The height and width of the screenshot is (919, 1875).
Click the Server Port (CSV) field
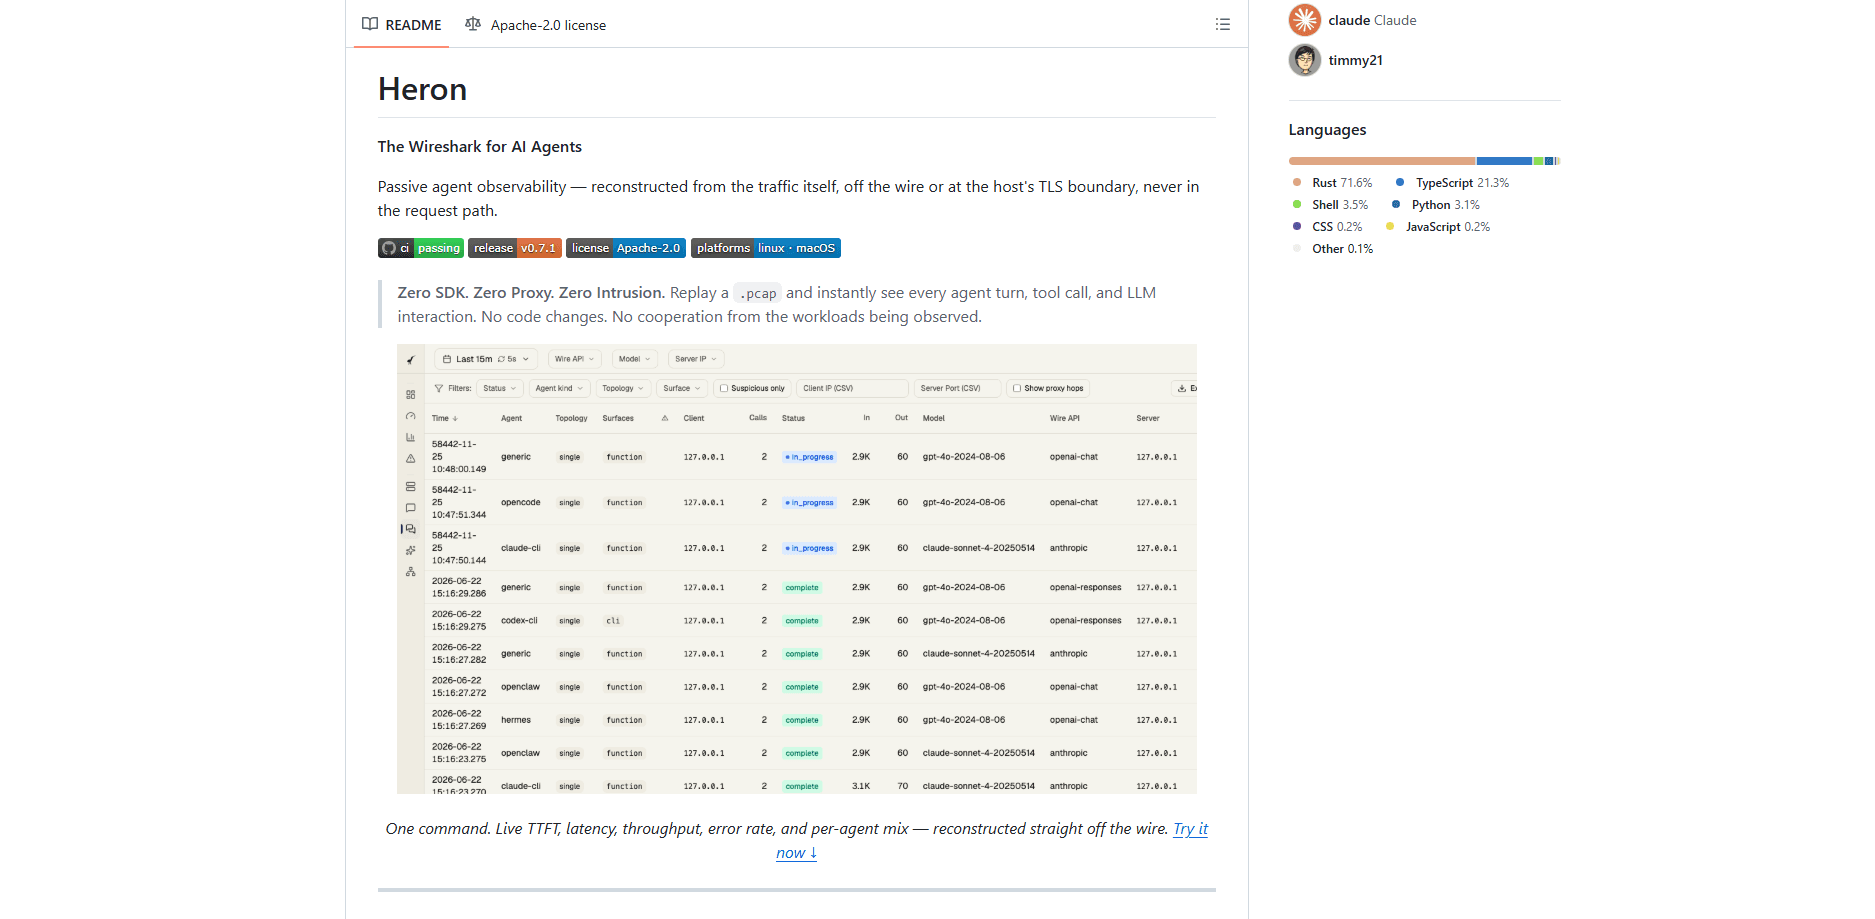[x=957, y=388]
